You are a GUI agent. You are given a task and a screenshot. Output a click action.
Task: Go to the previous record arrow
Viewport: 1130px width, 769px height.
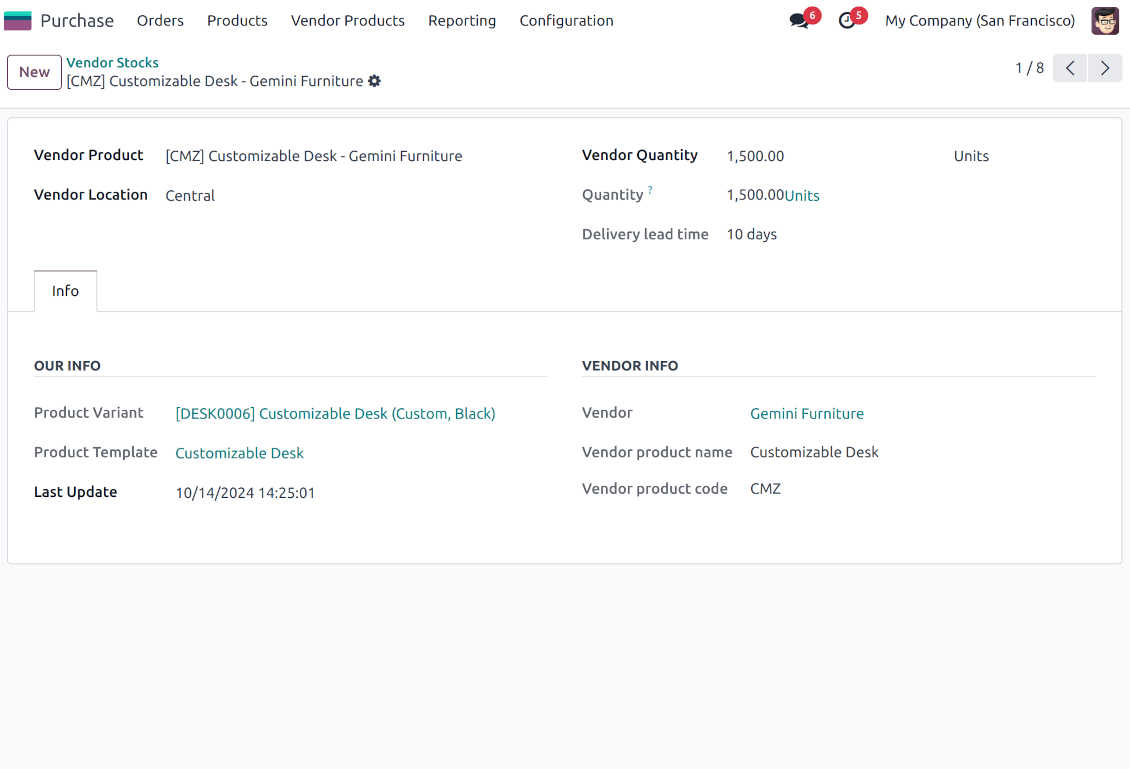[x=1069, y=67]
